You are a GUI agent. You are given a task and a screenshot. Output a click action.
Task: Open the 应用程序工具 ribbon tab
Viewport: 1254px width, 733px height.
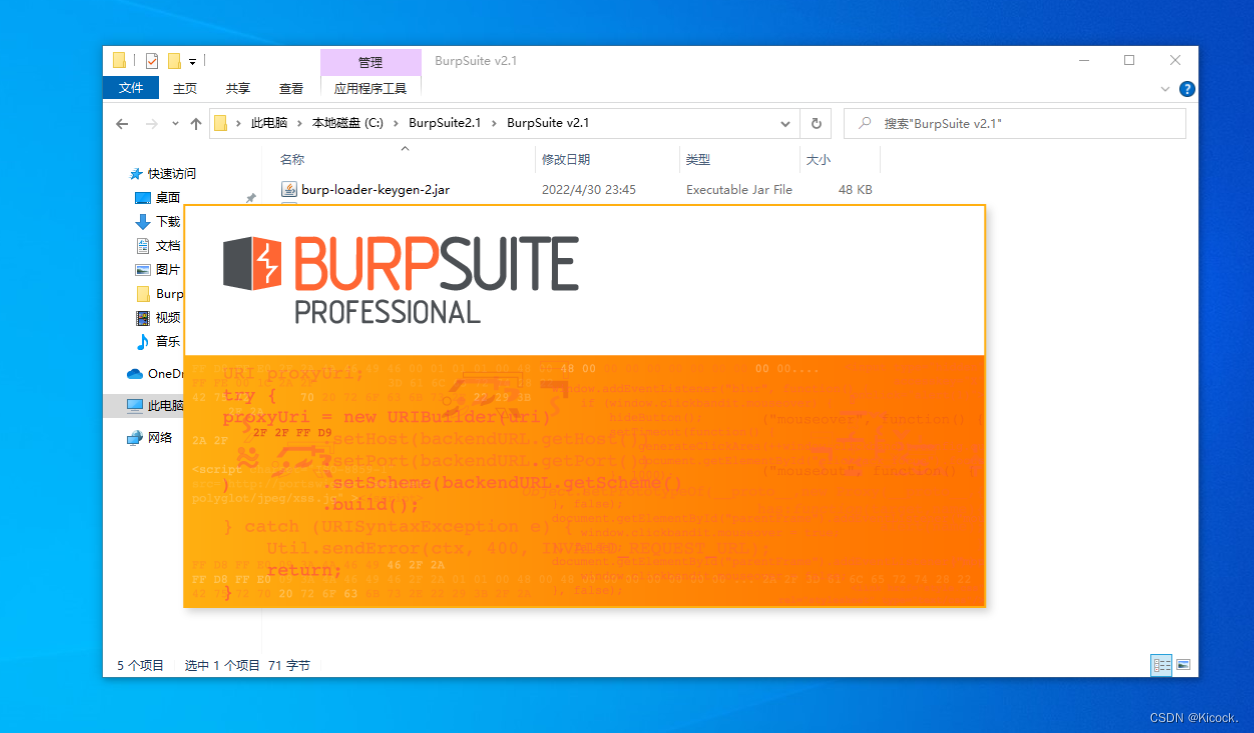tap(370, 88)
